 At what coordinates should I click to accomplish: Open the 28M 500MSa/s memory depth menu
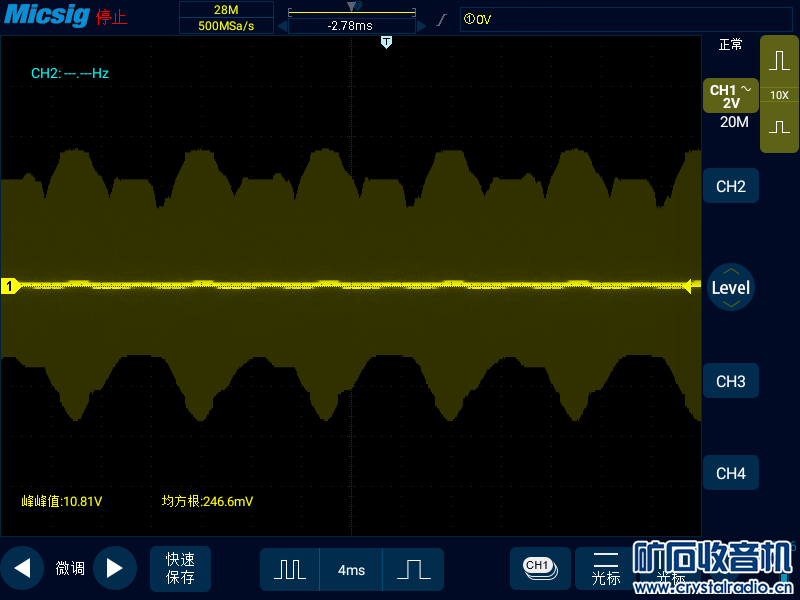click(226, 17)
